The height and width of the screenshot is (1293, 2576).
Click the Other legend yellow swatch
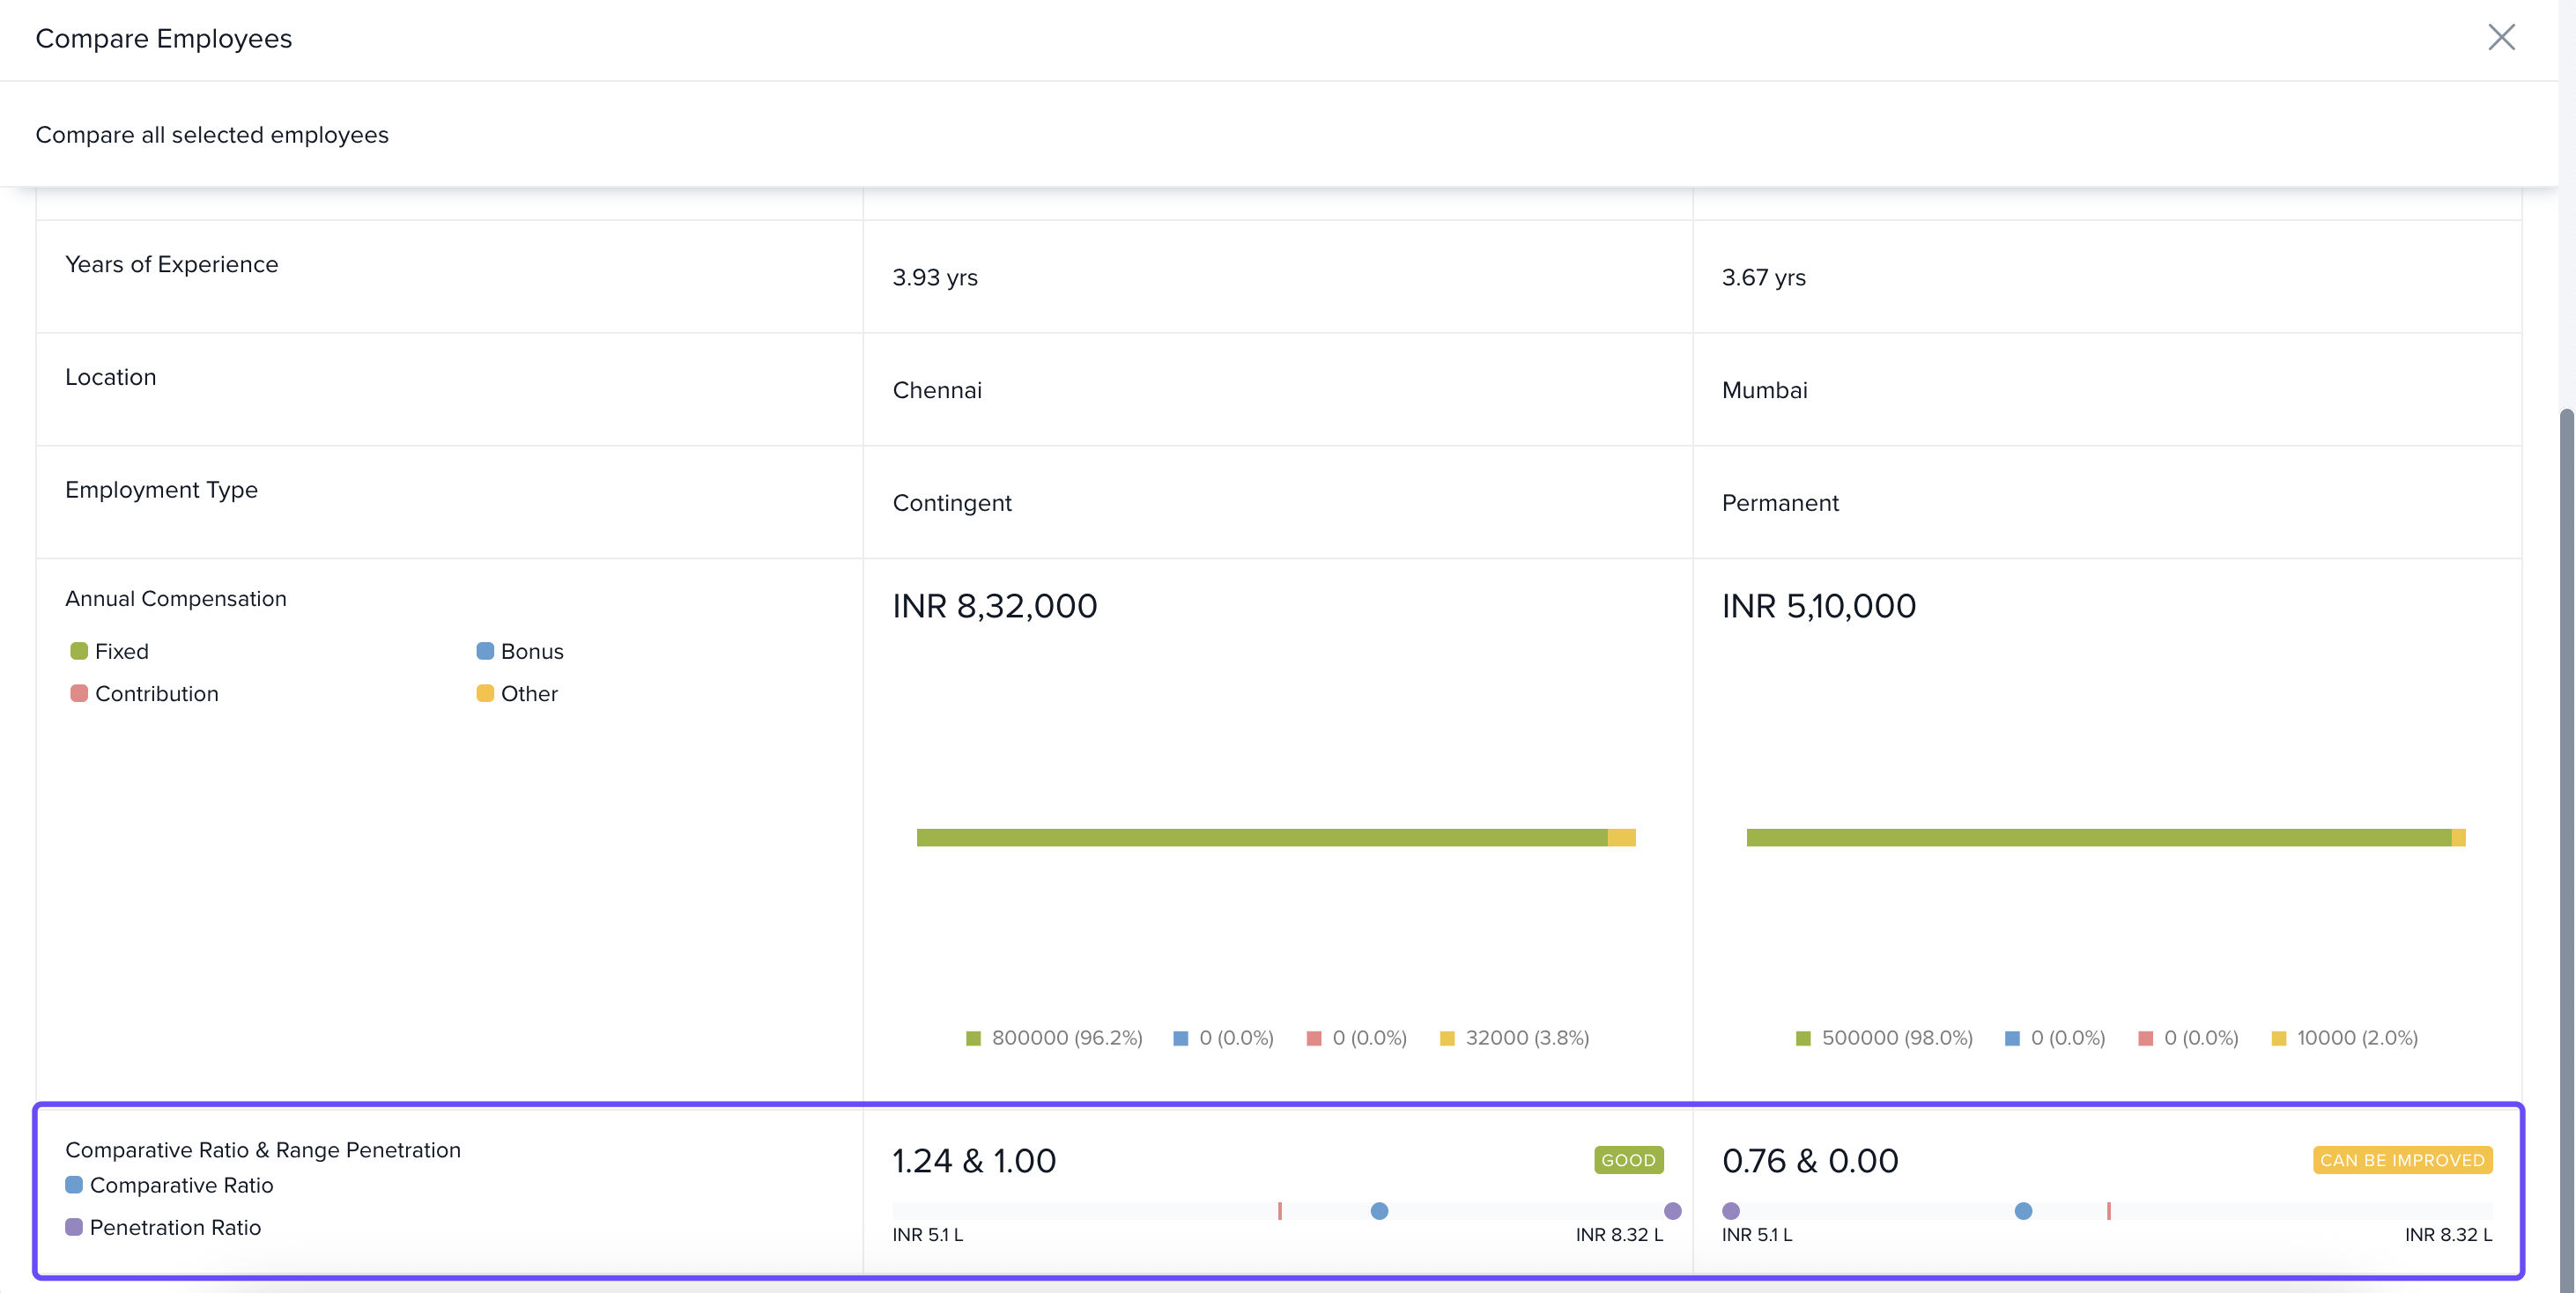tap(485, 693)
